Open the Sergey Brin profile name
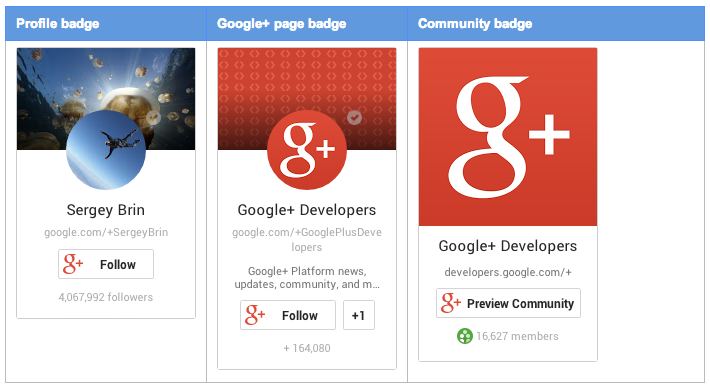The height and width of the screenshot is (388, 710). (x=106, y=210)
